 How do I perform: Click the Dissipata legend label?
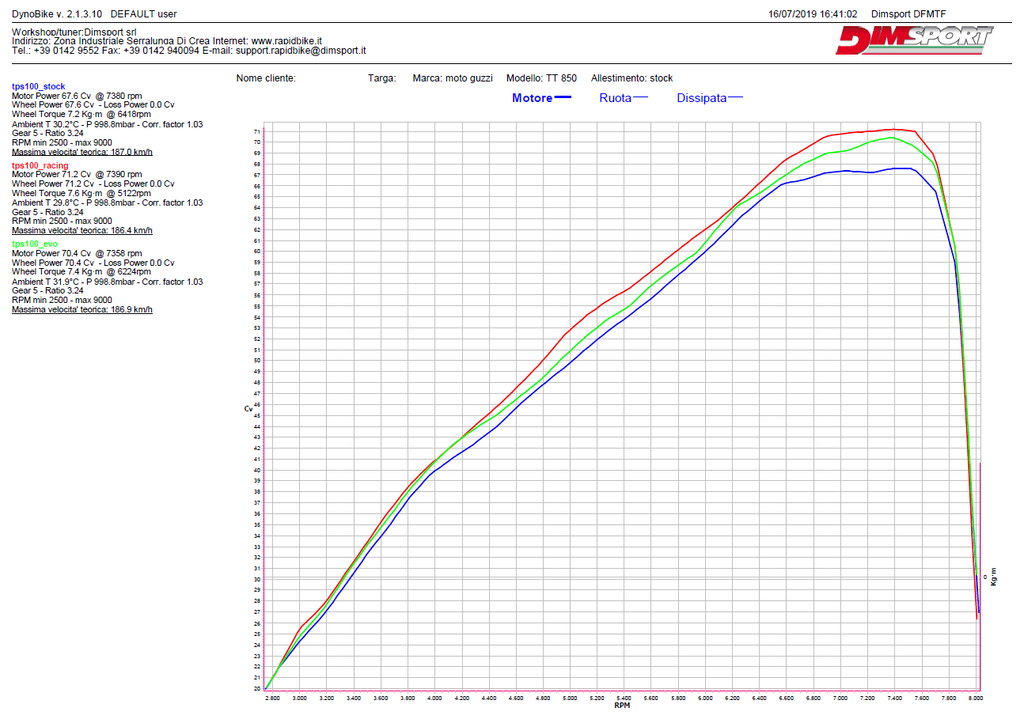(x=701, y=98)
